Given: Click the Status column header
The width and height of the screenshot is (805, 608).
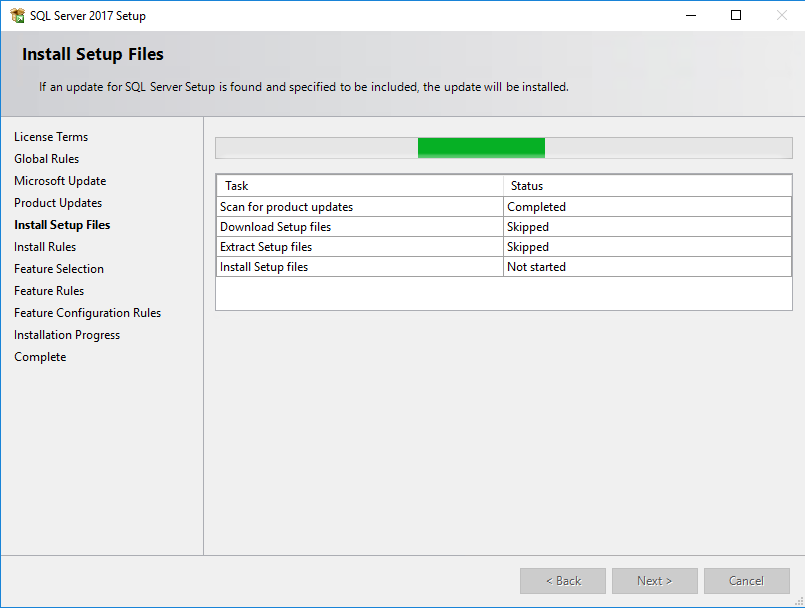Looking at the screenshot, I should click(x=647, y=186).
